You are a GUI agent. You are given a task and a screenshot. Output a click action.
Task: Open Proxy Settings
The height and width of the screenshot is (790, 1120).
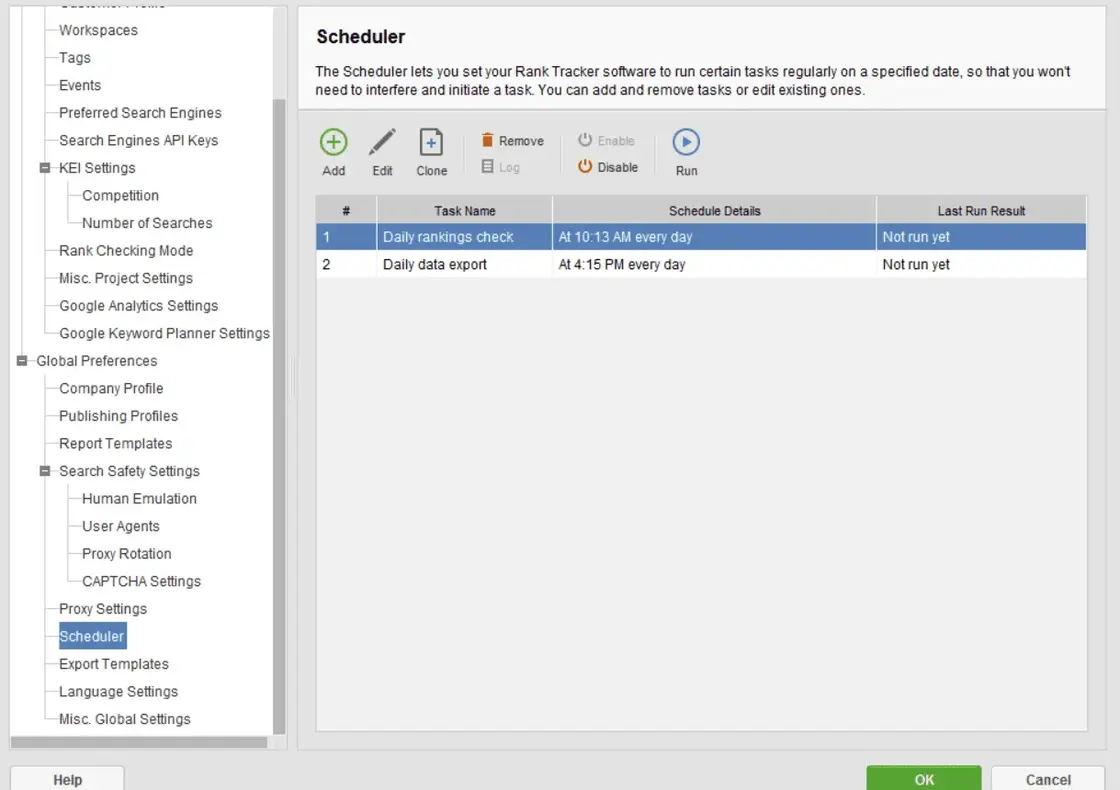click(x=103, y=609)
